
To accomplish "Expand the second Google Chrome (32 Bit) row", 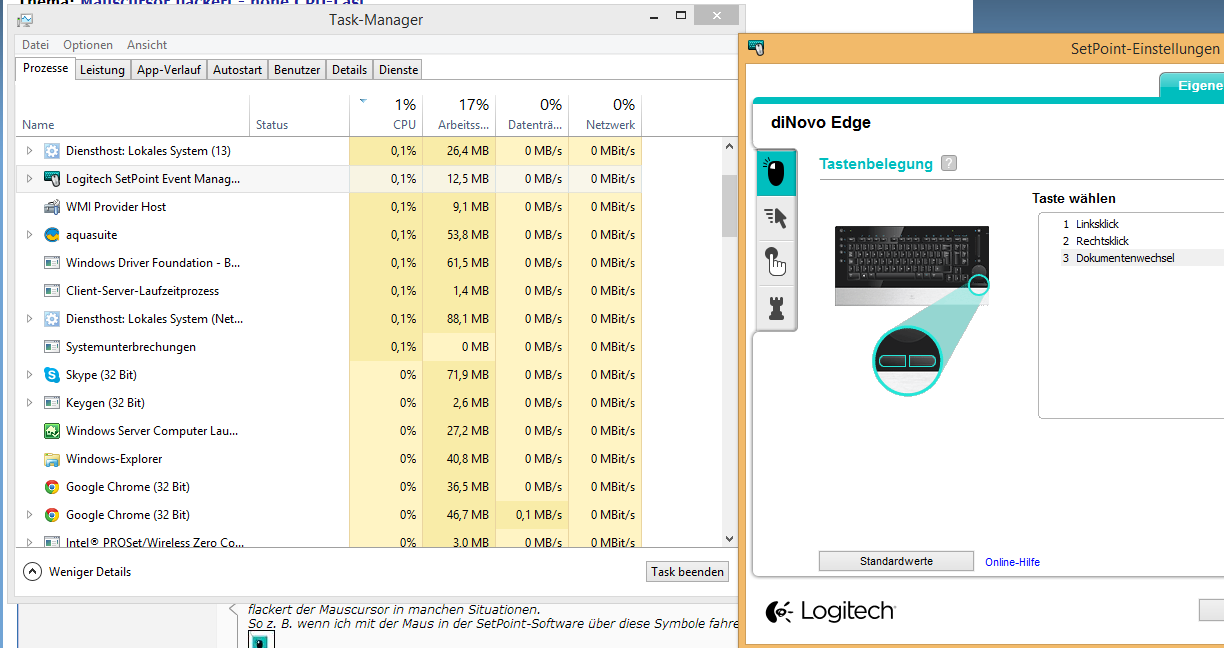I will pyautogui.click(x=29, y=515).
